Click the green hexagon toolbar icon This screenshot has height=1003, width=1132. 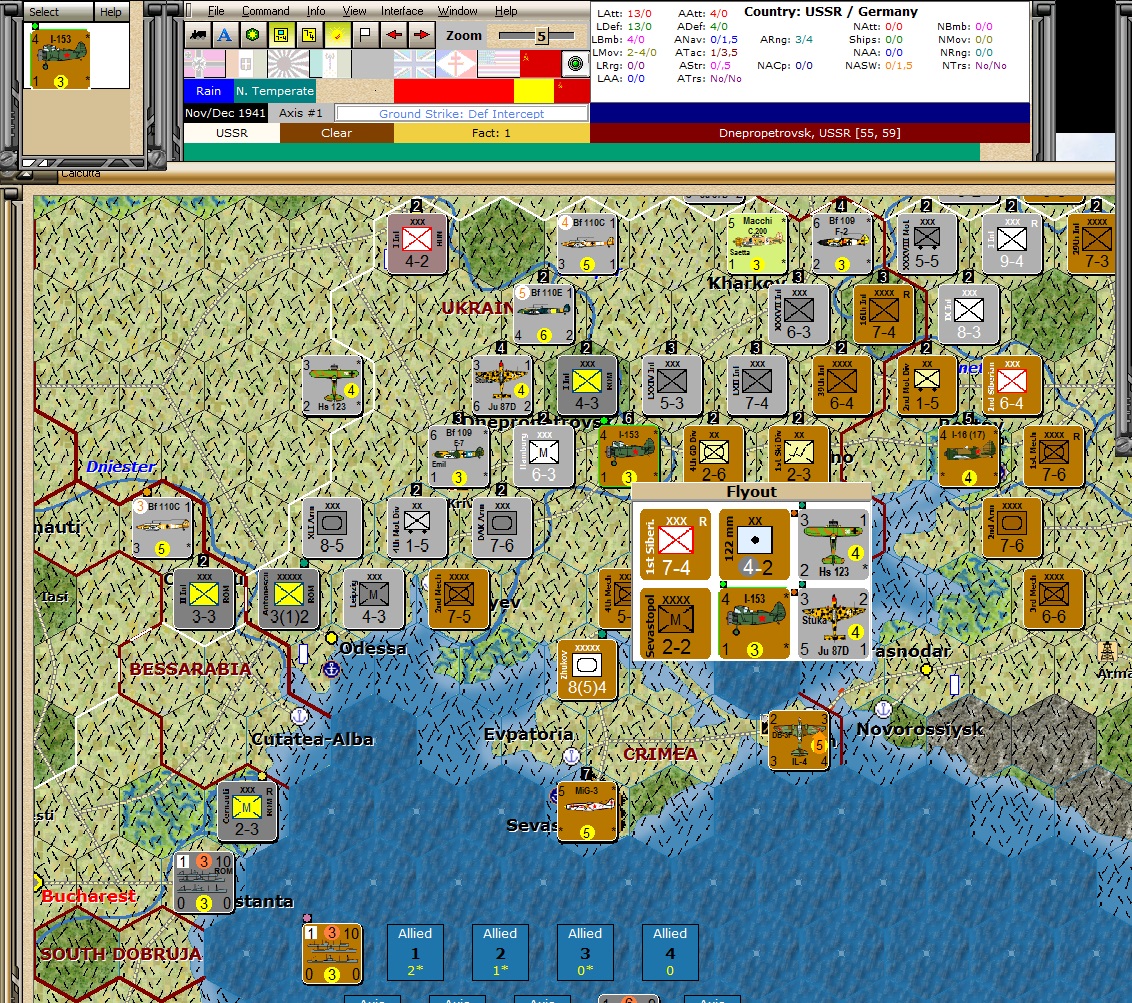[x=253, y=35]
